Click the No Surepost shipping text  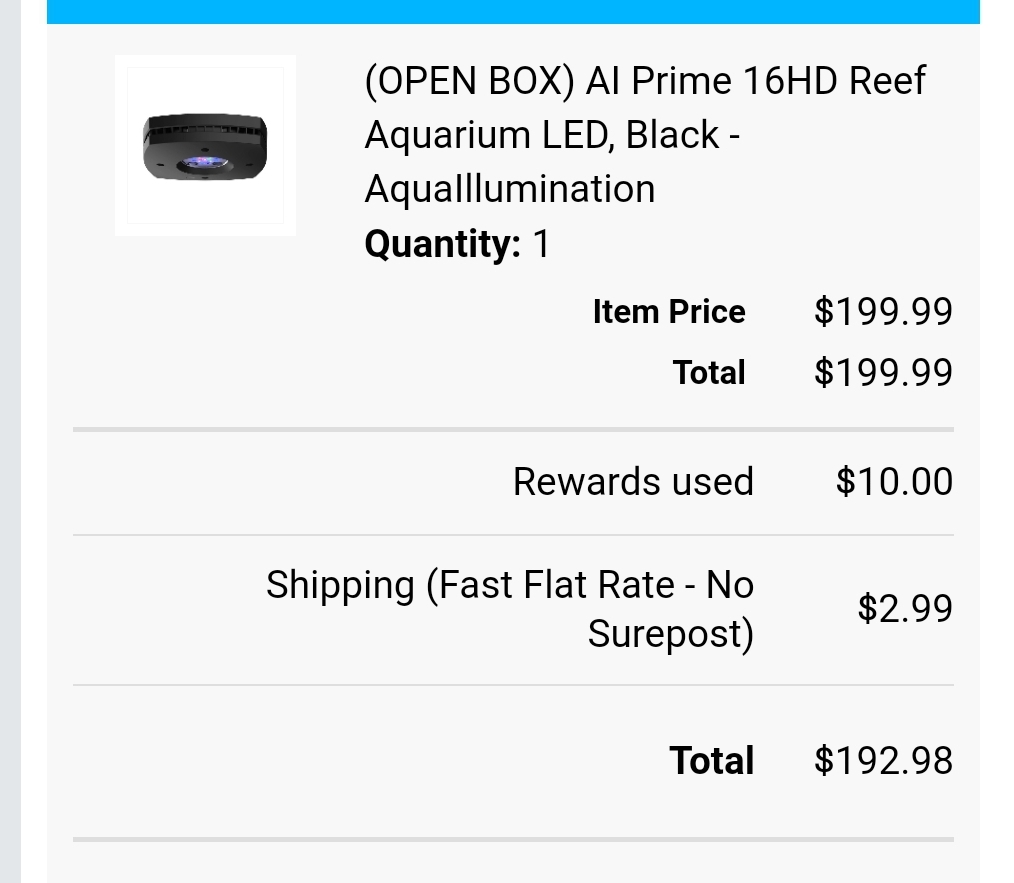670,634
